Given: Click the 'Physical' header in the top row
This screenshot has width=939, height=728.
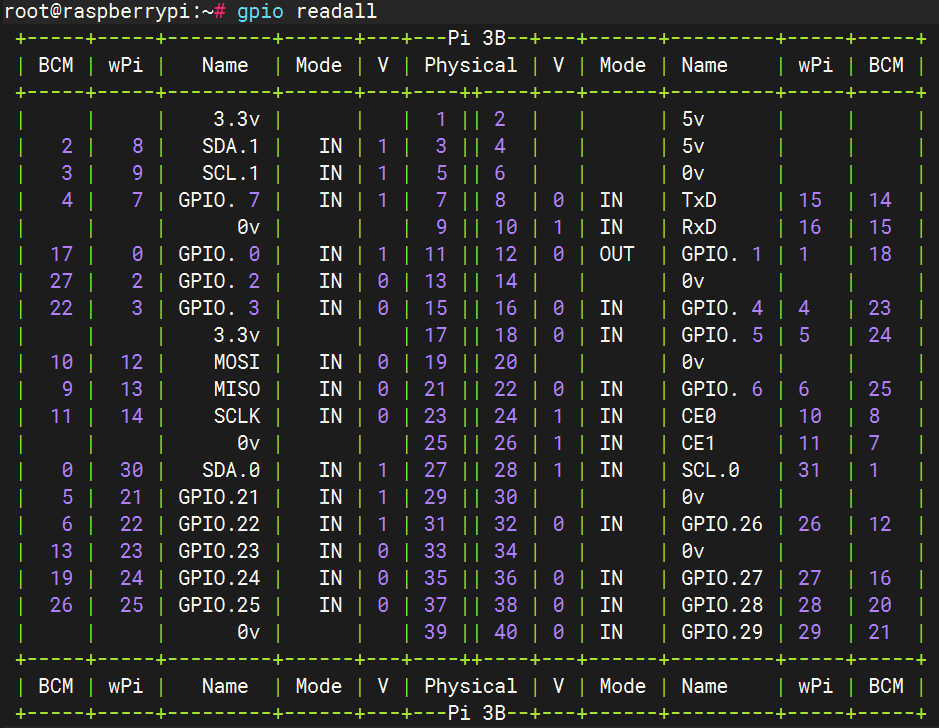Looking at the screenshot, I should (470, 66).
